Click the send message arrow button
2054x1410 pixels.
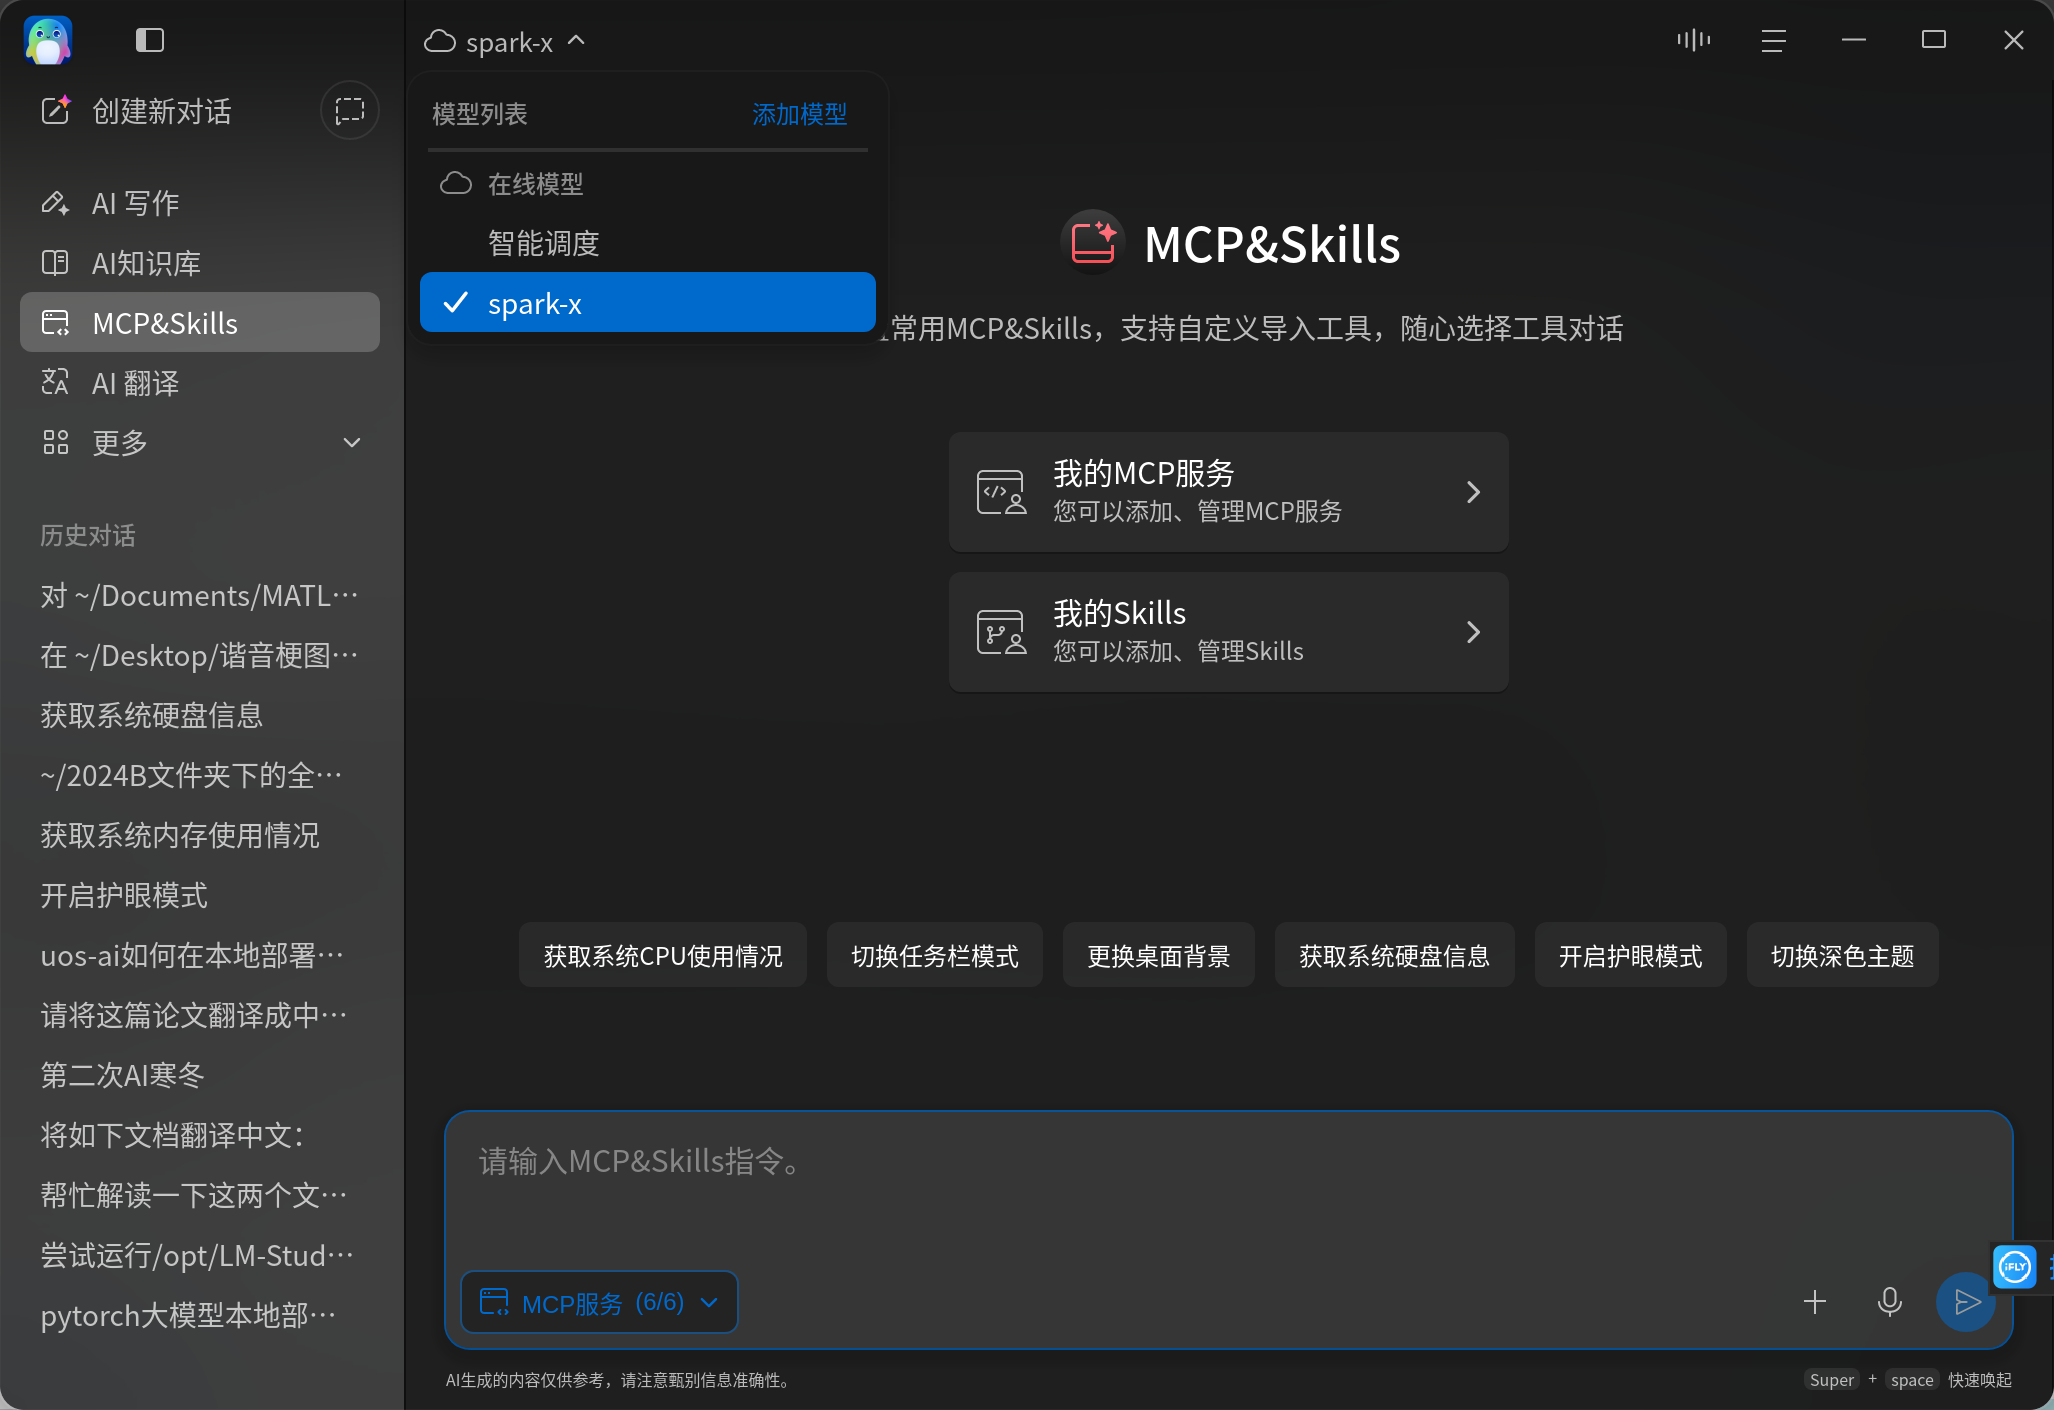[x=1965, y=1301]
